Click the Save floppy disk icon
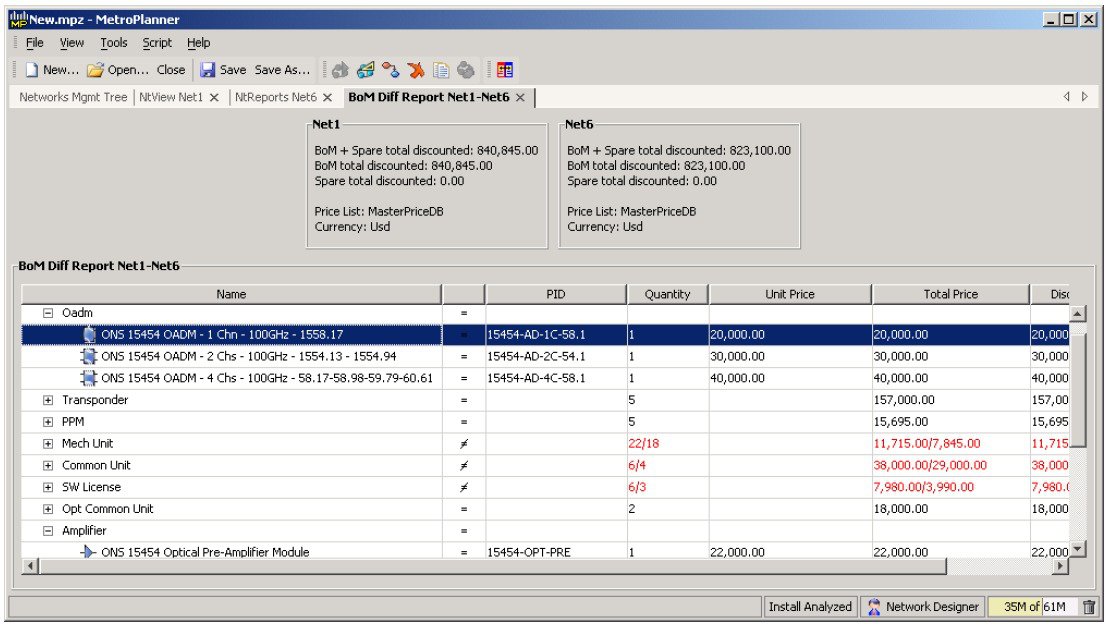The image size is (1106, 625). click(207, 70)
